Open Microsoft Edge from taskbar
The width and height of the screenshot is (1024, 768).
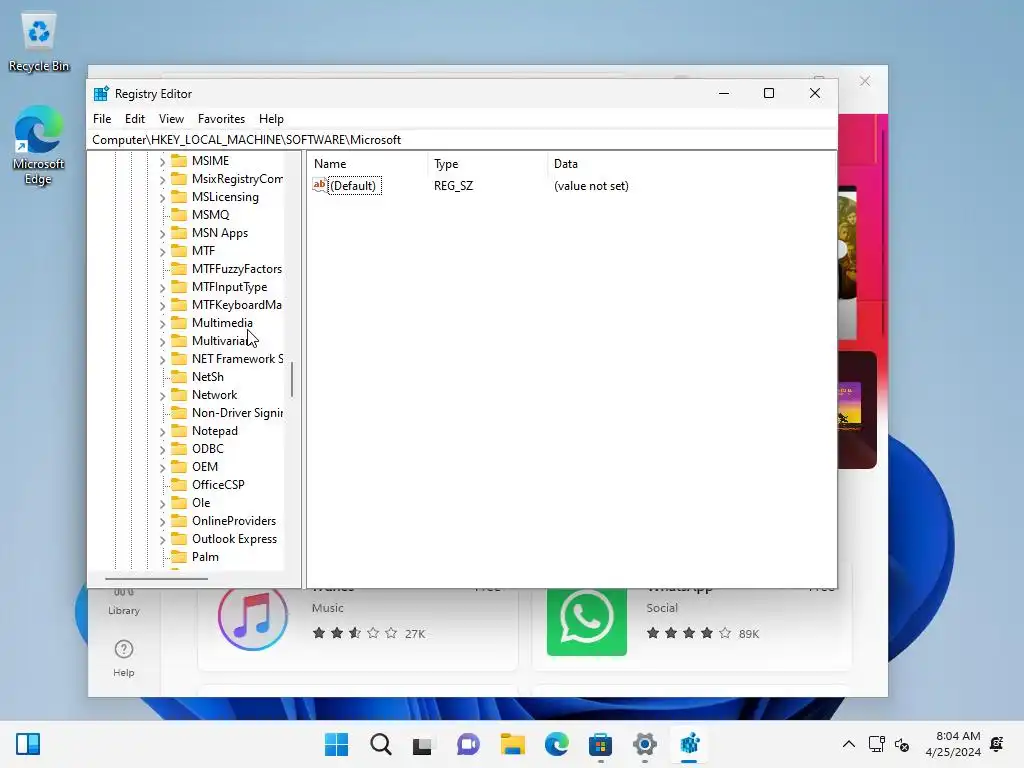[x=556, y=744]
